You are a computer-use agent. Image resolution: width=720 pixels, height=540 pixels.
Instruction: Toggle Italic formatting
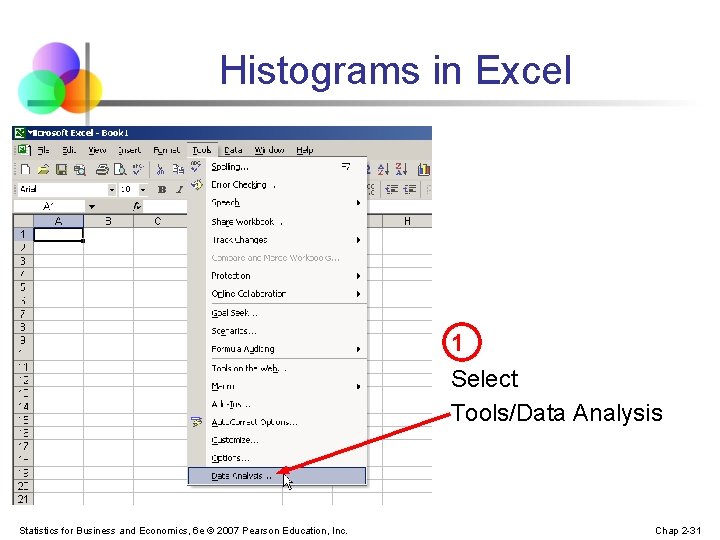pyautogui.click(x=180, y=189)
